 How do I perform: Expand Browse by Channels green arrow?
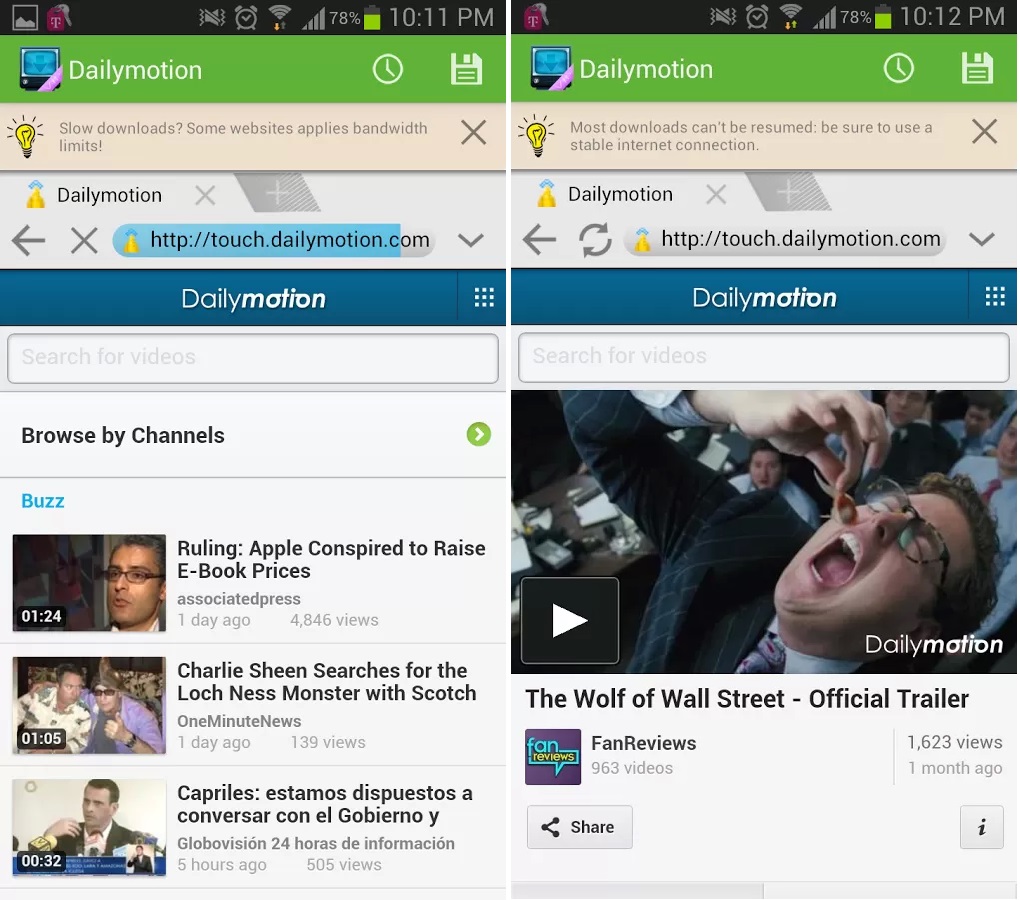[479, 434]
